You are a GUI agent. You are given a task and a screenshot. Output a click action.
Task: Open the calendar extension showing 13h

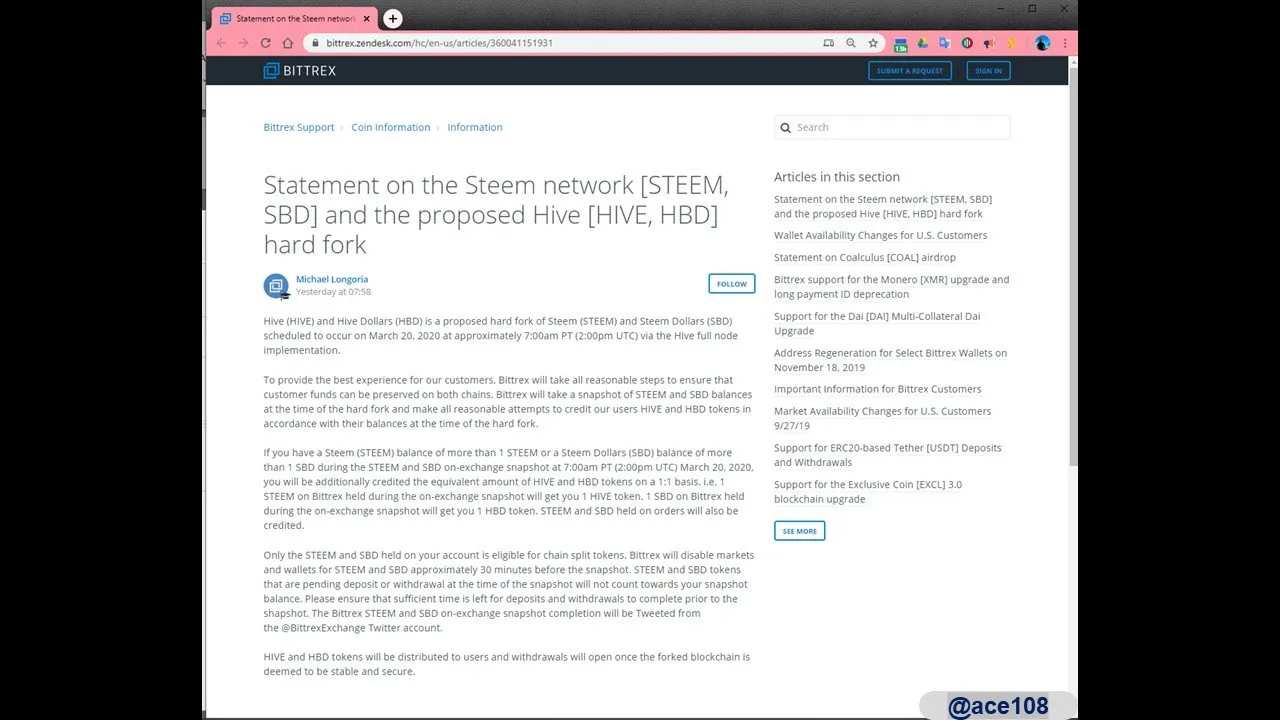[x=901, y=44]
